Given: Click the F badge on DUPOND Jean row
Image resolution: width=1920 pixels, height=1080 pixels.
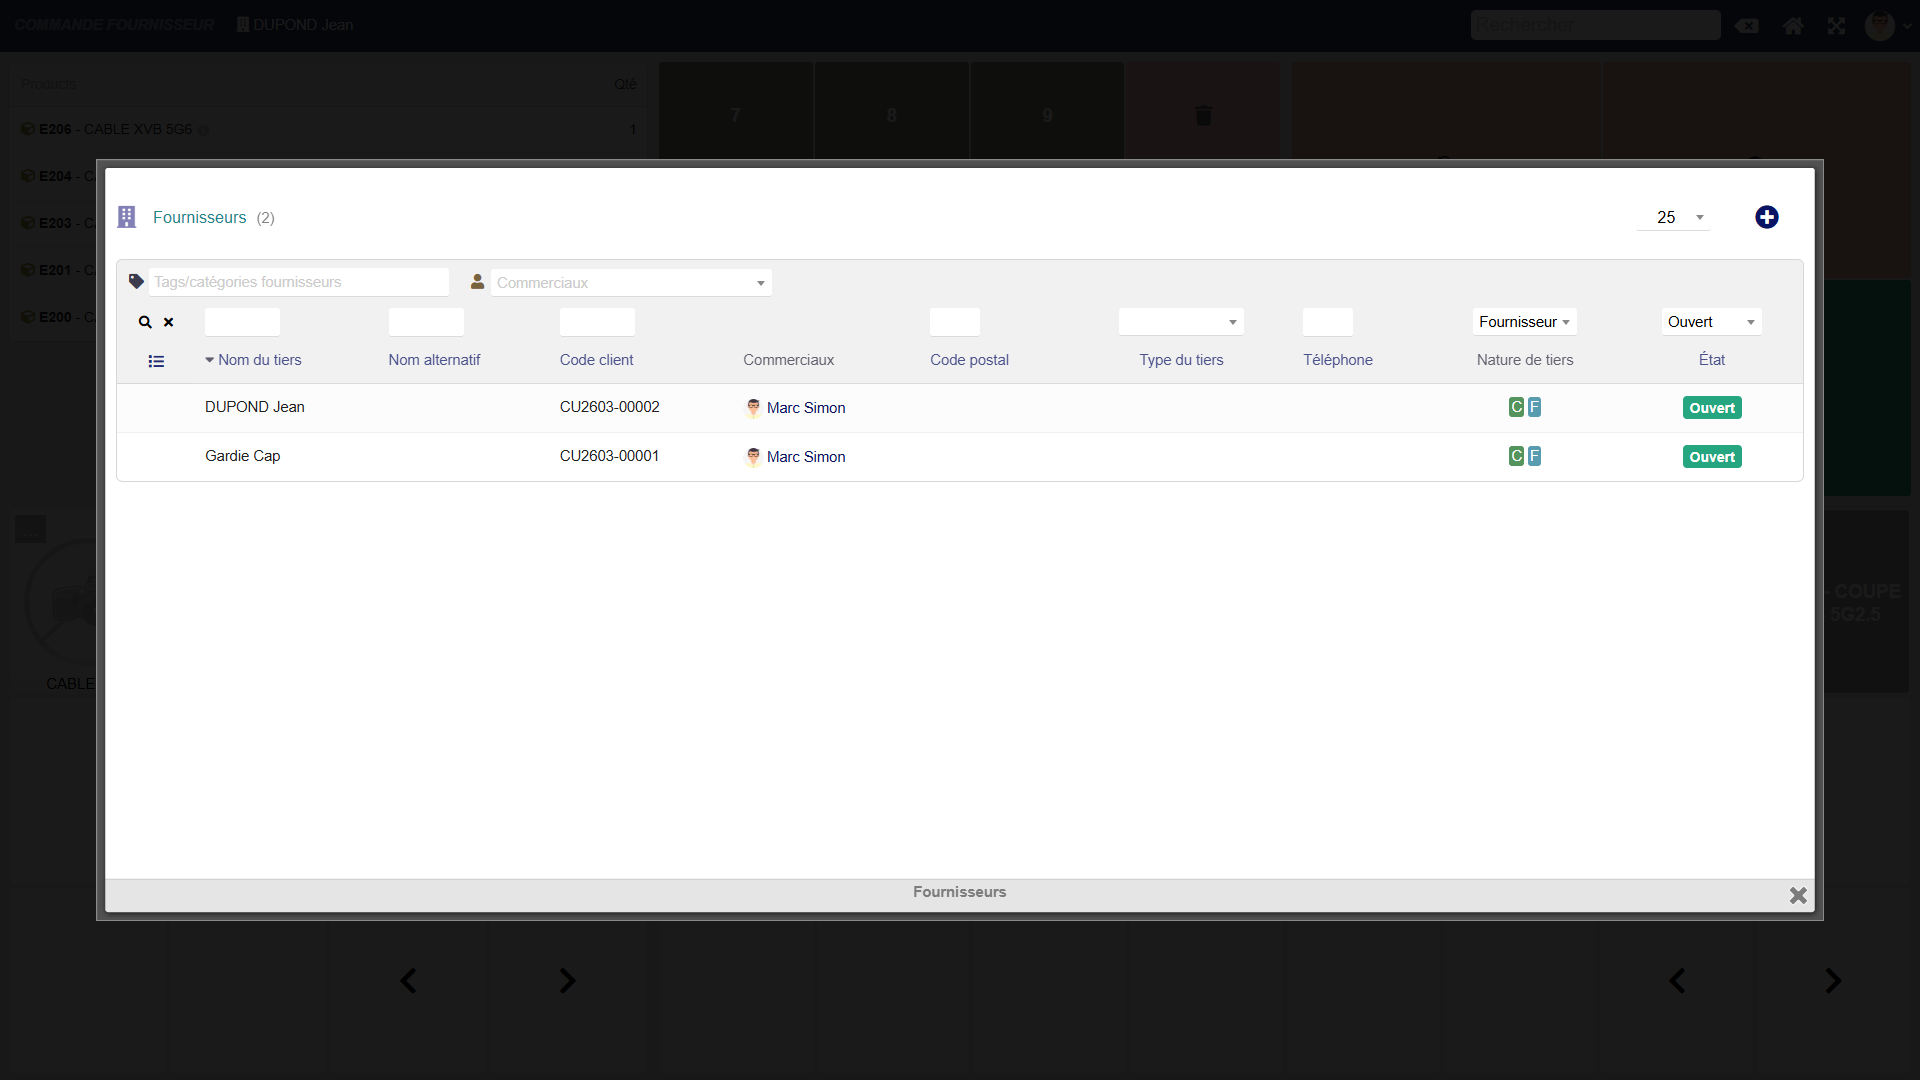Looking at the screenshot, I should (1534, 407).
